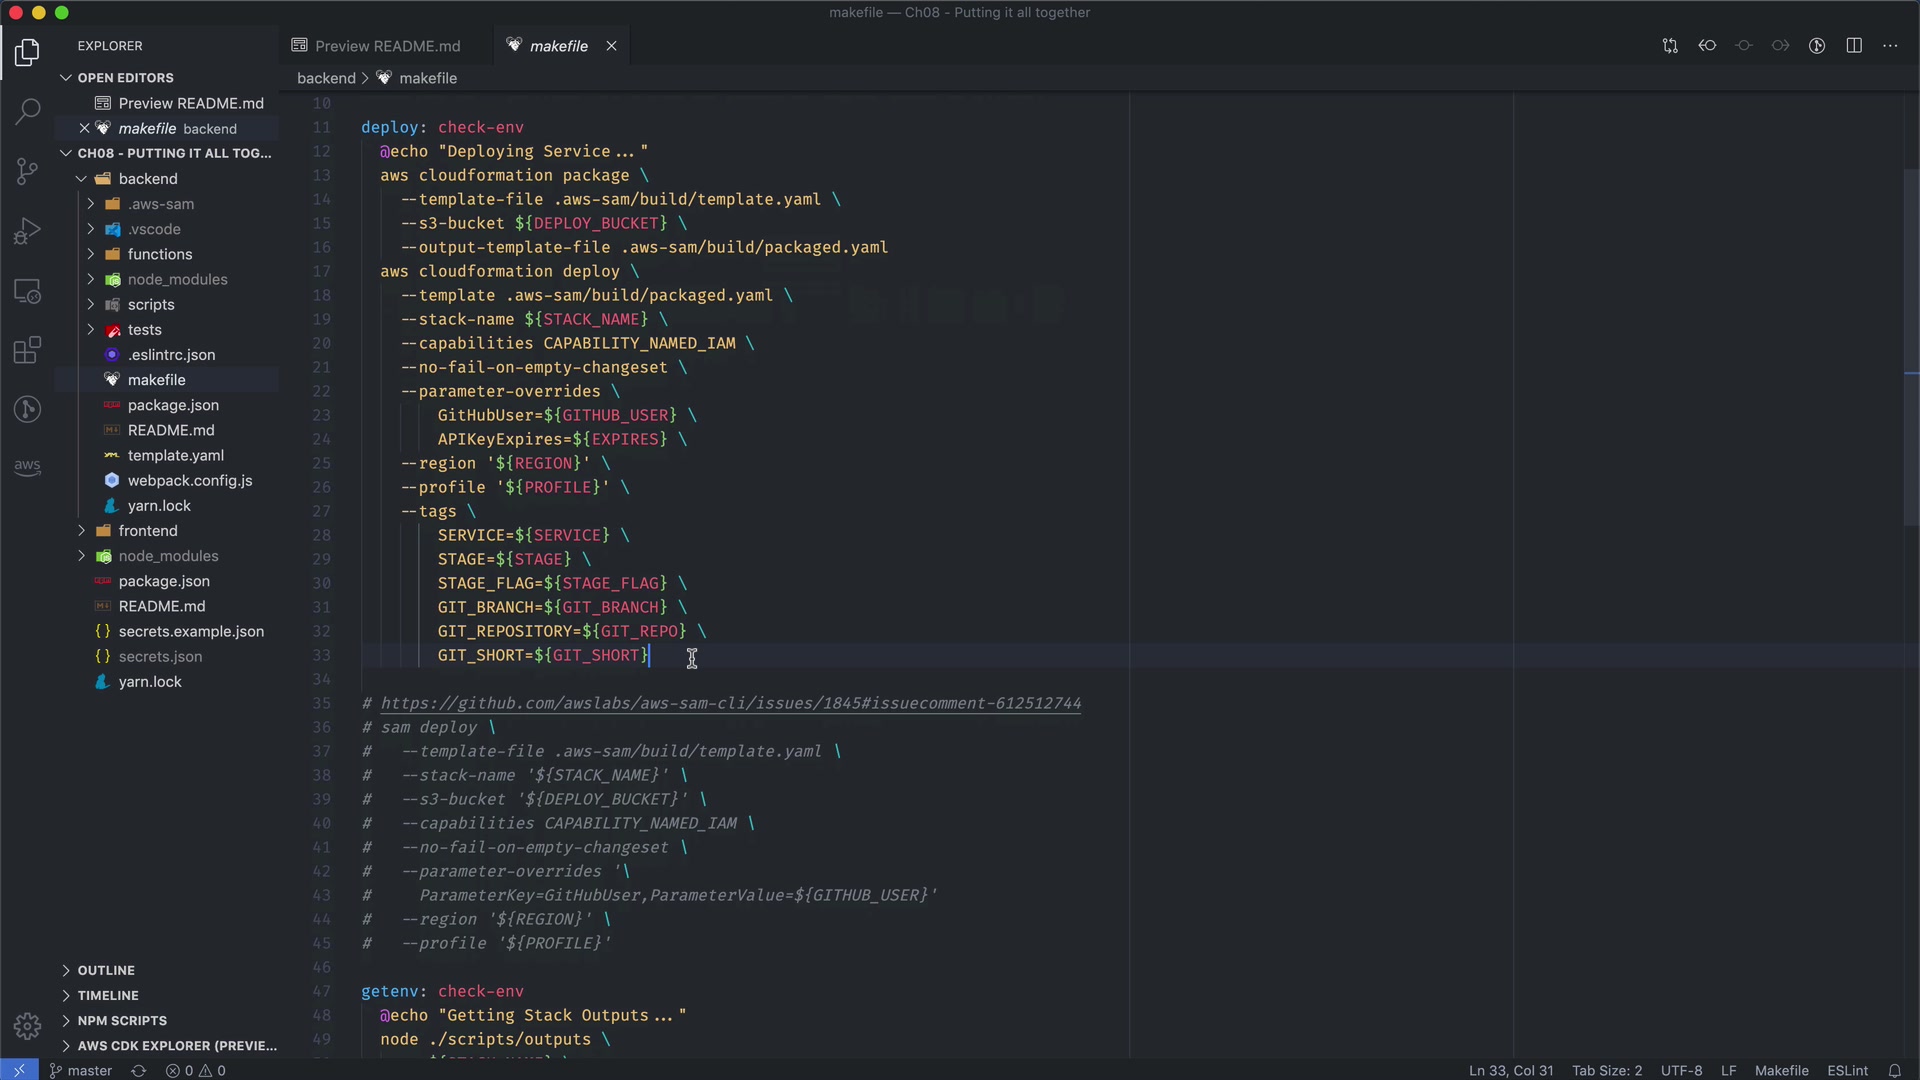1920x1080 pixels.
Task: Open template.yaml in the explorer
Action: (x=175, y=455)
